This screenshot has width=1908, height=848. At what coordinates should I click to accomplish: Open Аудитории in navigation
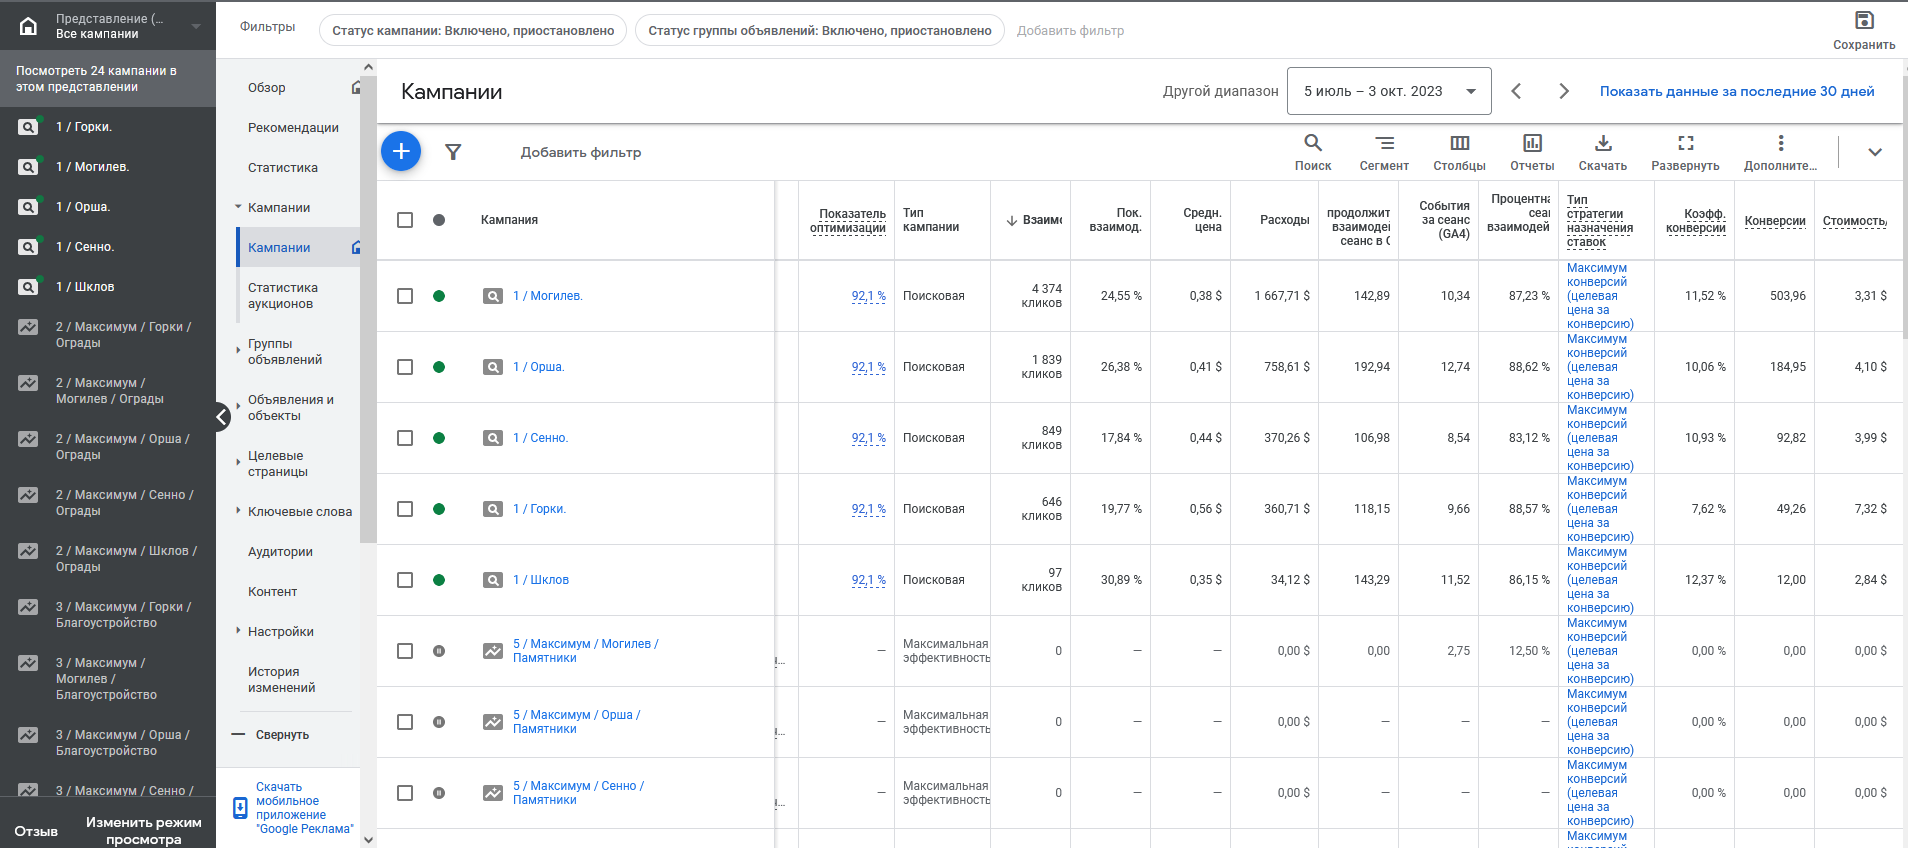coord(280,551)
